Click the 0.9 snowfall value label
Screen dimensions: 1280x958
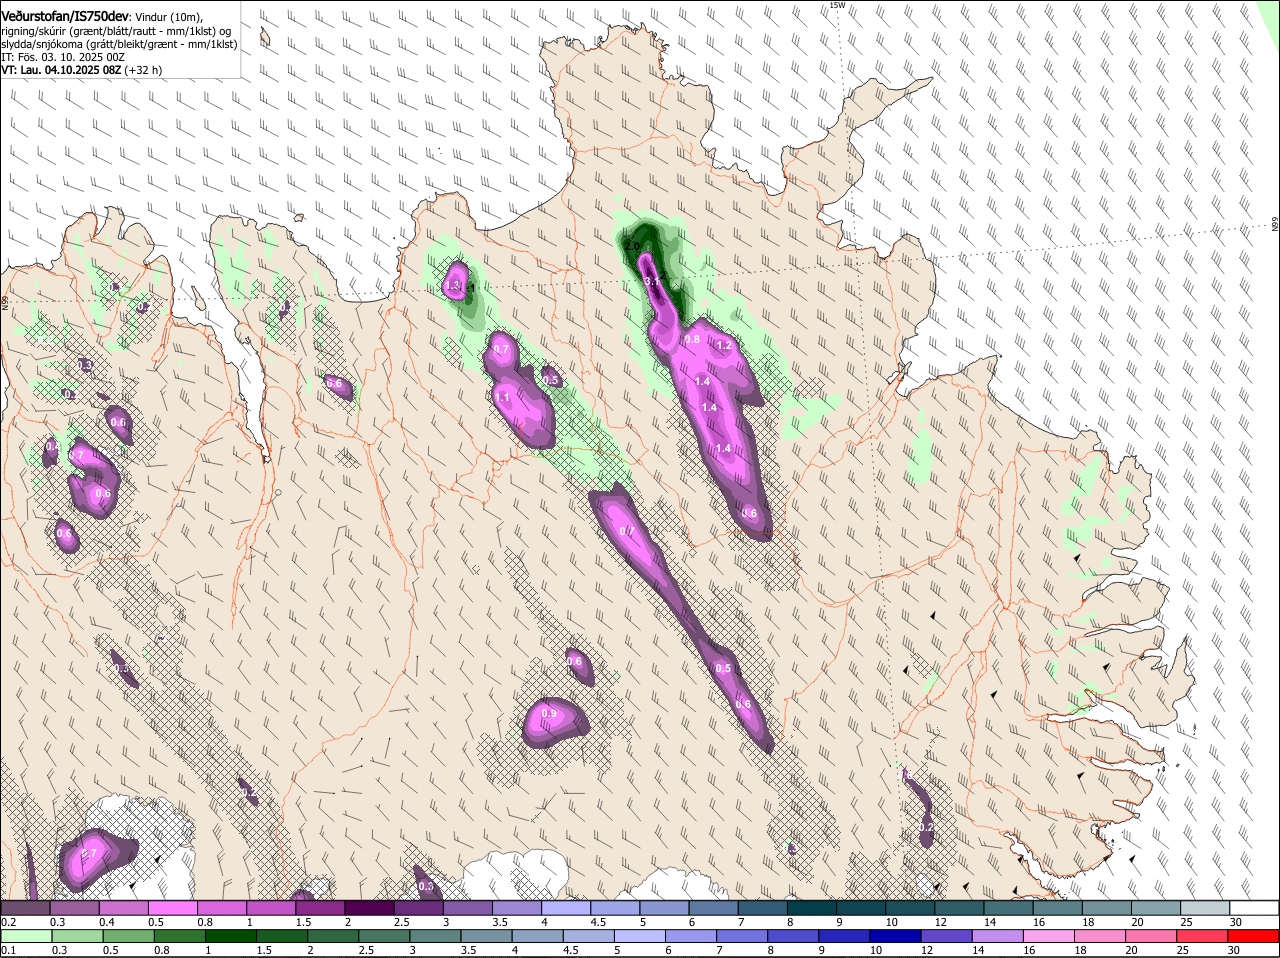point(548,713)
